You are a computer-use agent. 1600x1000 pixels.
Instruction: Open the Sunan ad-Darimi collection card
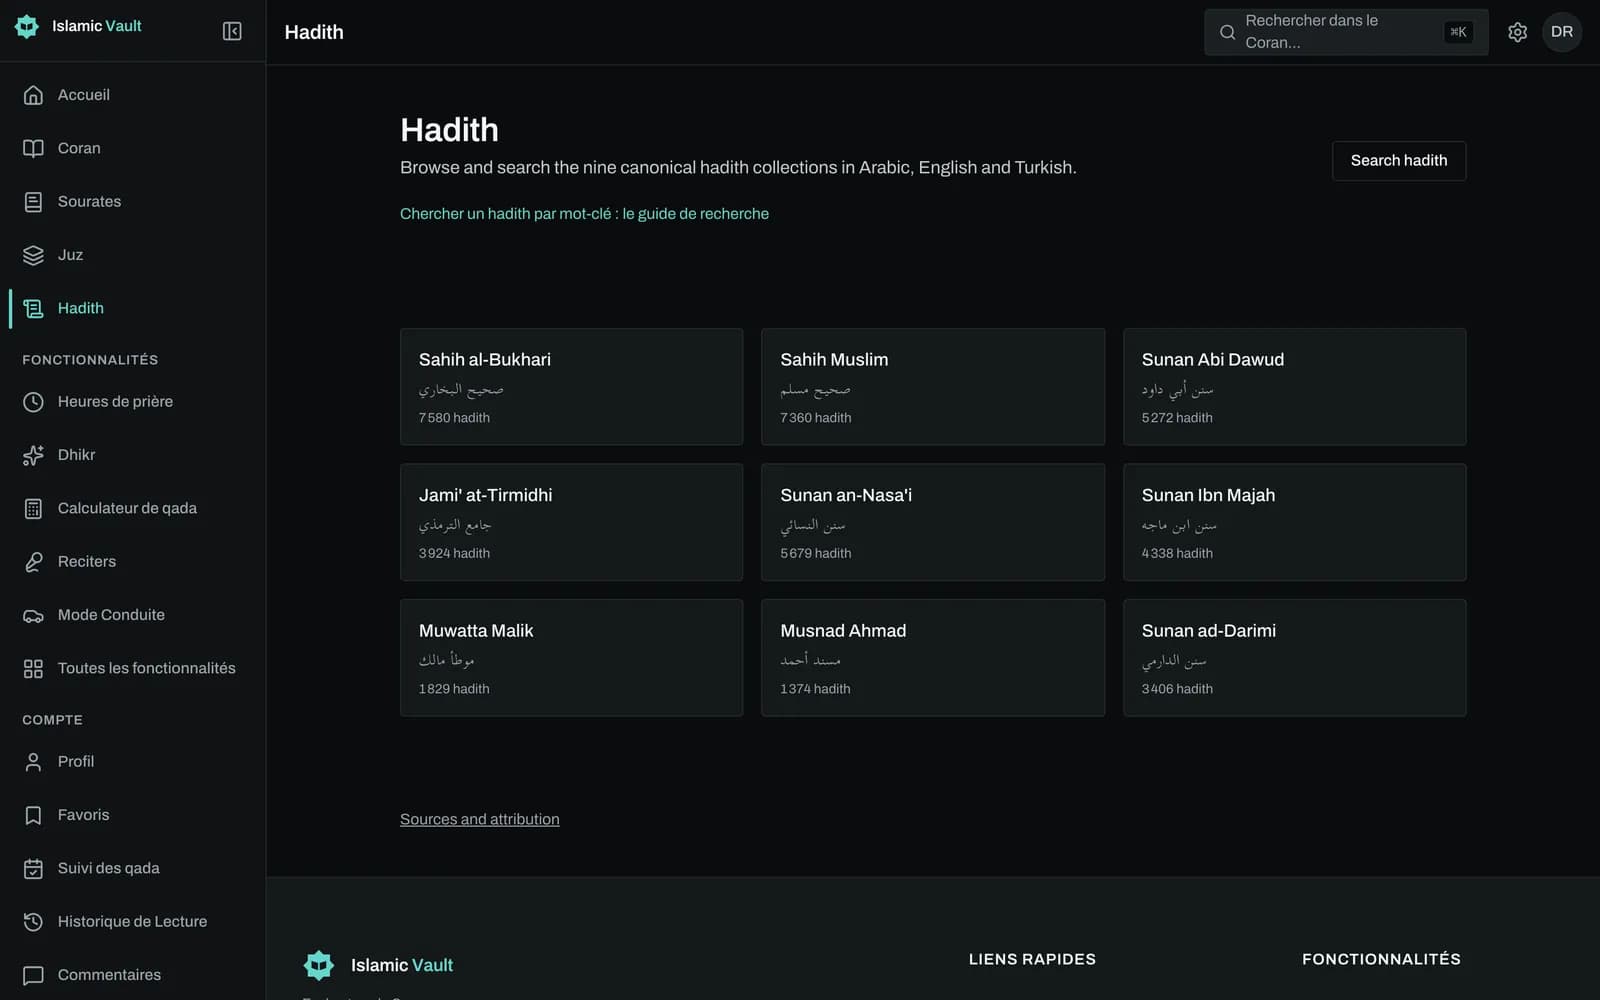(1294, 658)
